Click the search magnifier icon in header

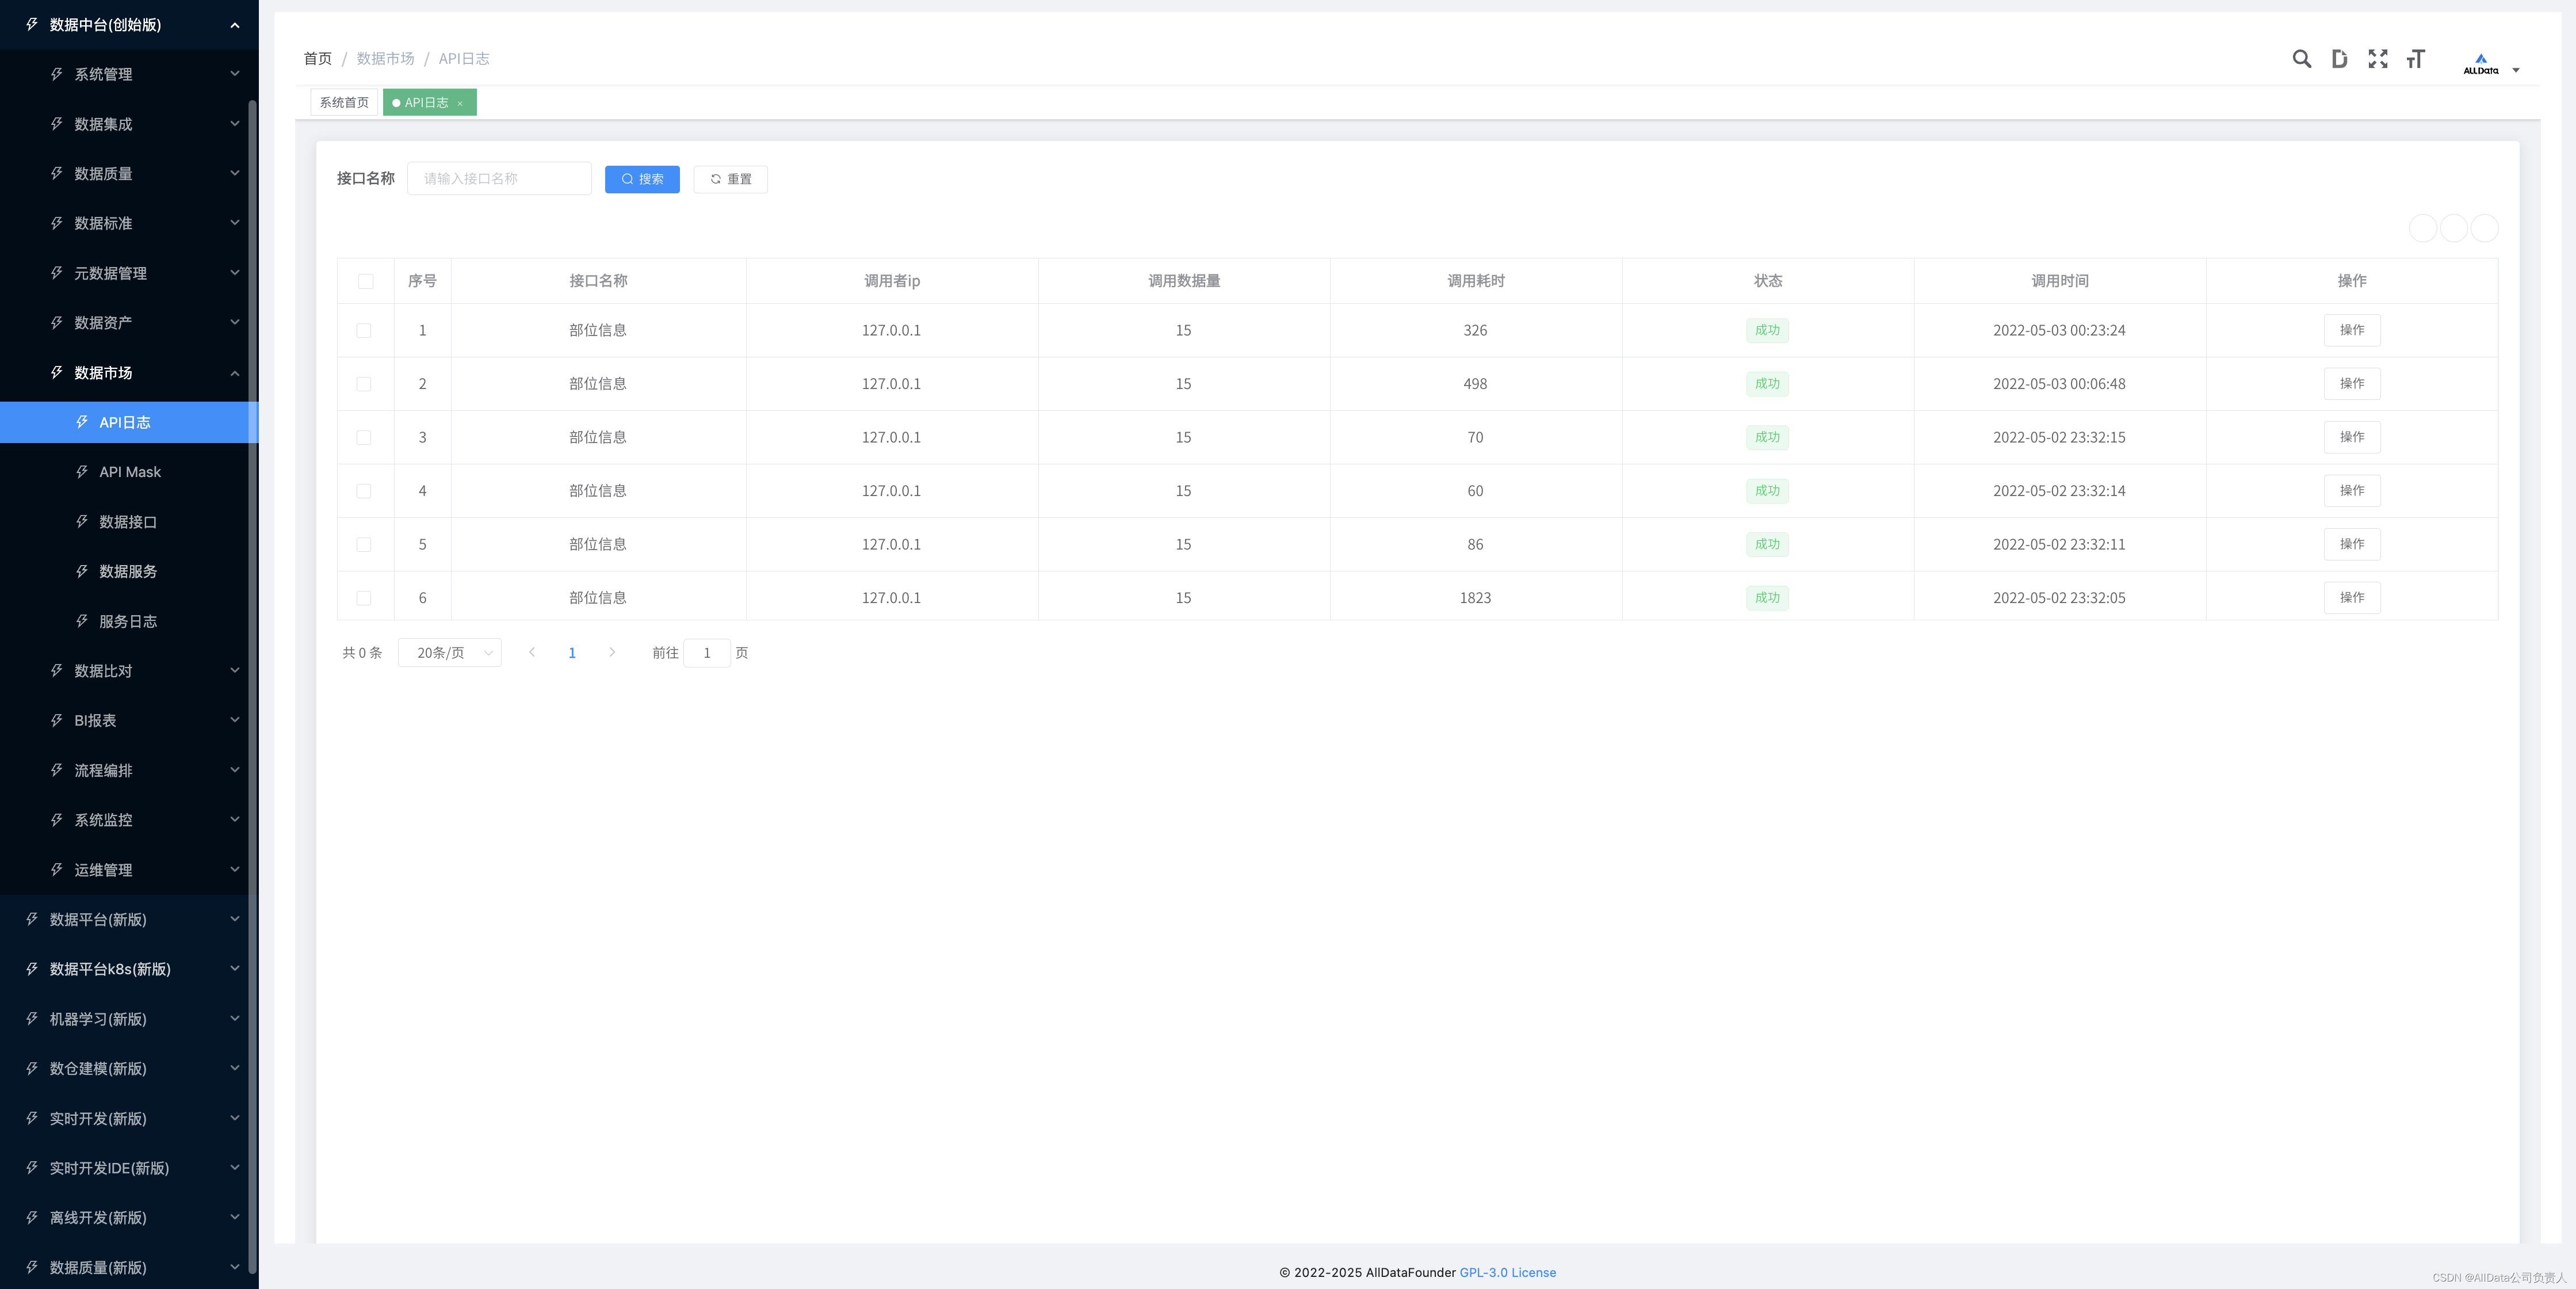click(x=2301, y=59)
